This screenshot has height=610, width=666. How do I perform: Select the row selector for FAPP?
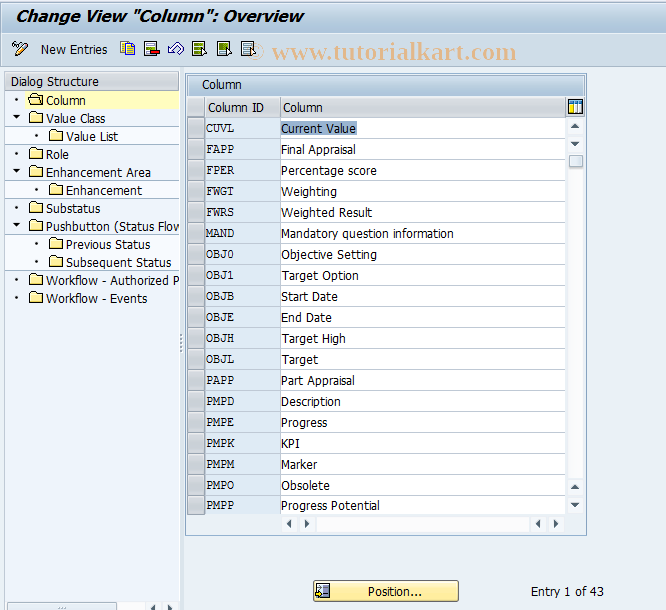pos(196,149)
